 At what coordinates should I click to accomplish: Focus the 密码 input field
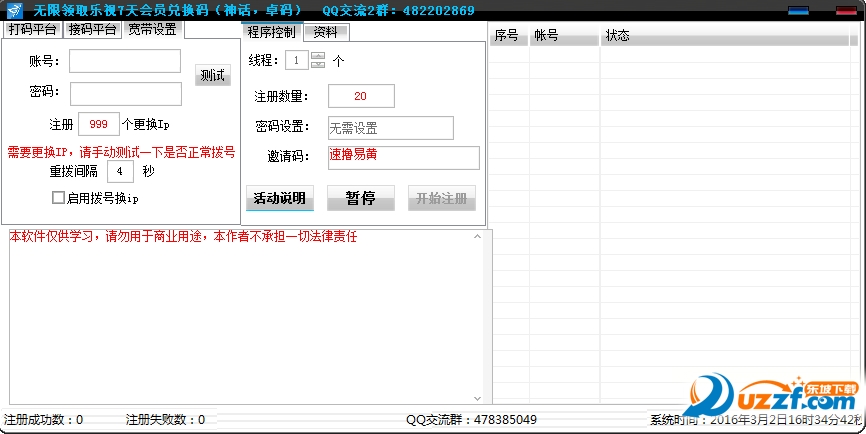click(125, 94)
